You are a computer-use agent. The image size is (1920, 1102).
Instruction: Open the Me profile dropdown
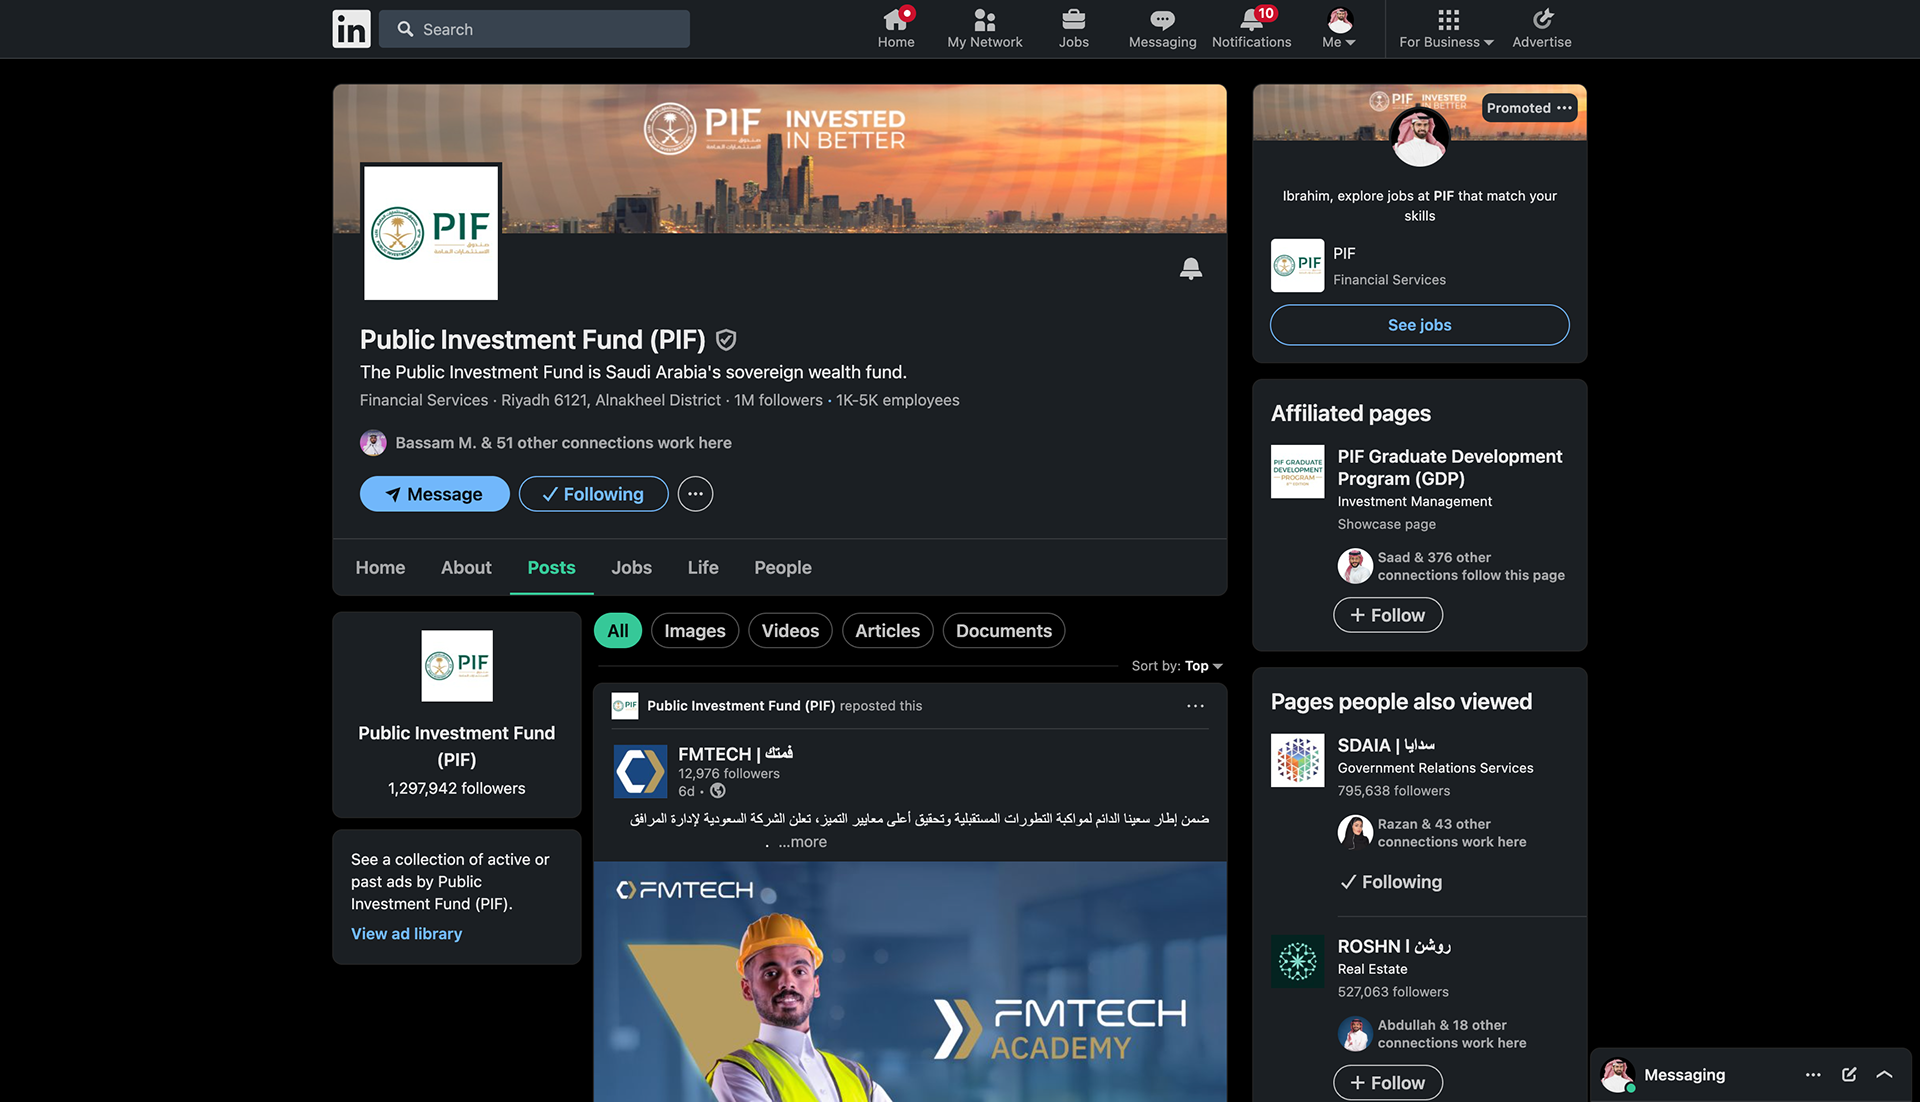tap(1339, 29)
